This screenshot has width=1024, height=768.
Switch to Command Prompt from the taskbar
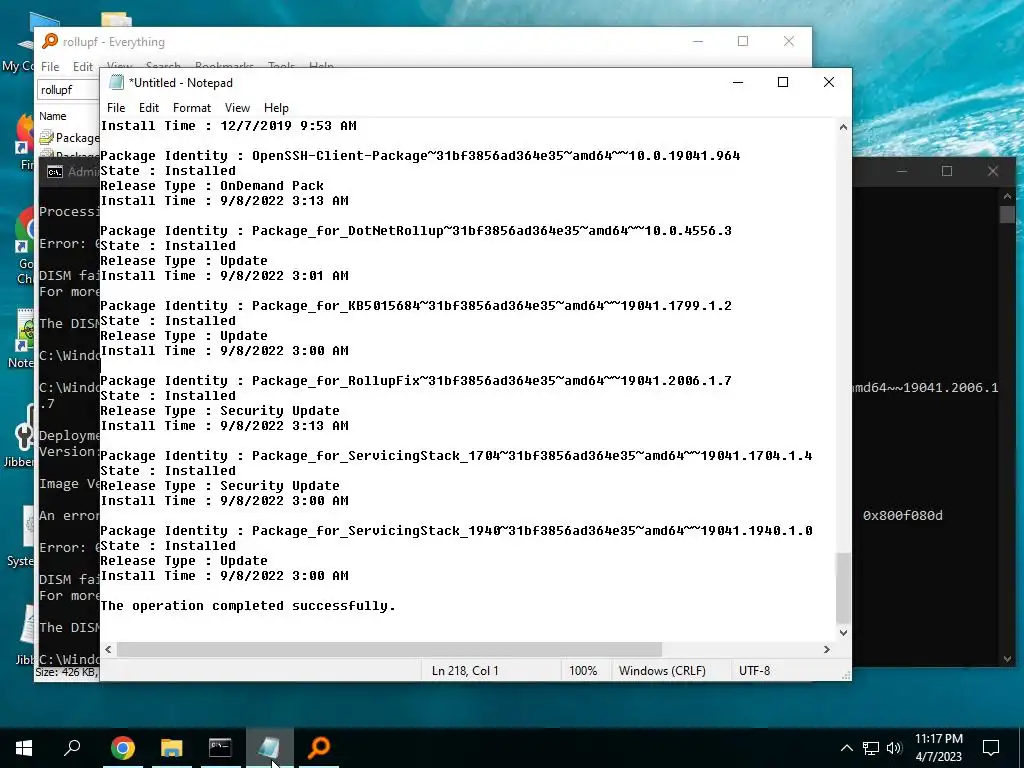point(220,748)
